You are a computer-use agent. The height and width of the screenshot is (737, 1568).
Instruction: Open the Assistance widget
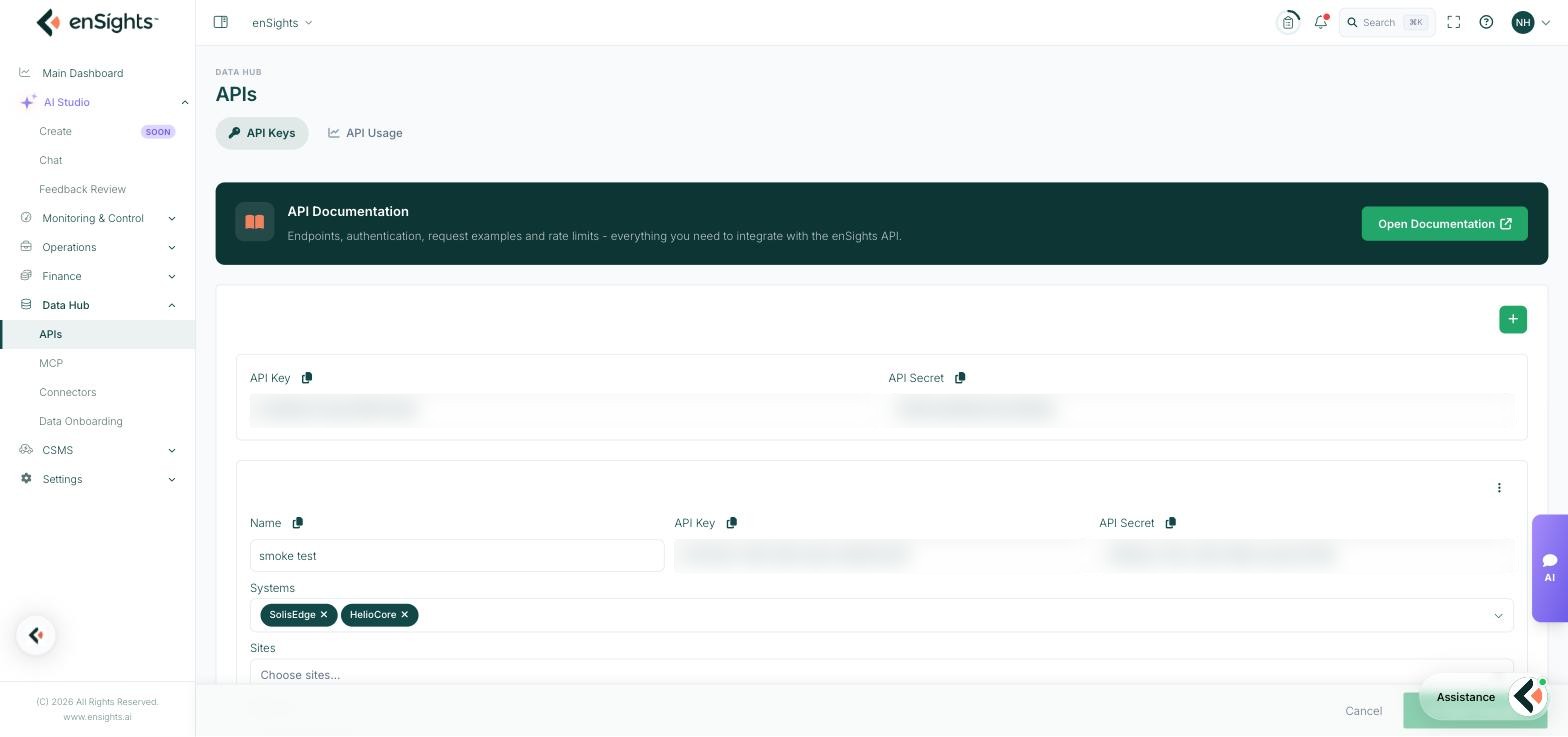[x=1485, y=697]
